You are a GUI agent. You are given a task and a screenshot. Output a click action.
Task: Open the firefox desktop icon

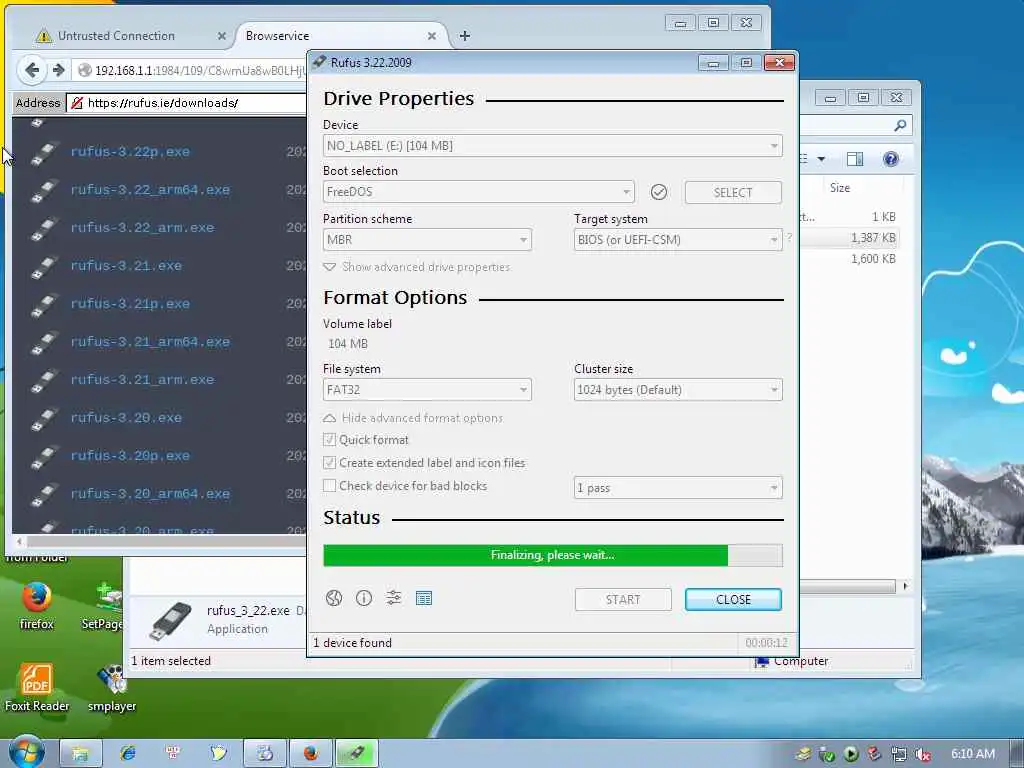tap(37, 605)
